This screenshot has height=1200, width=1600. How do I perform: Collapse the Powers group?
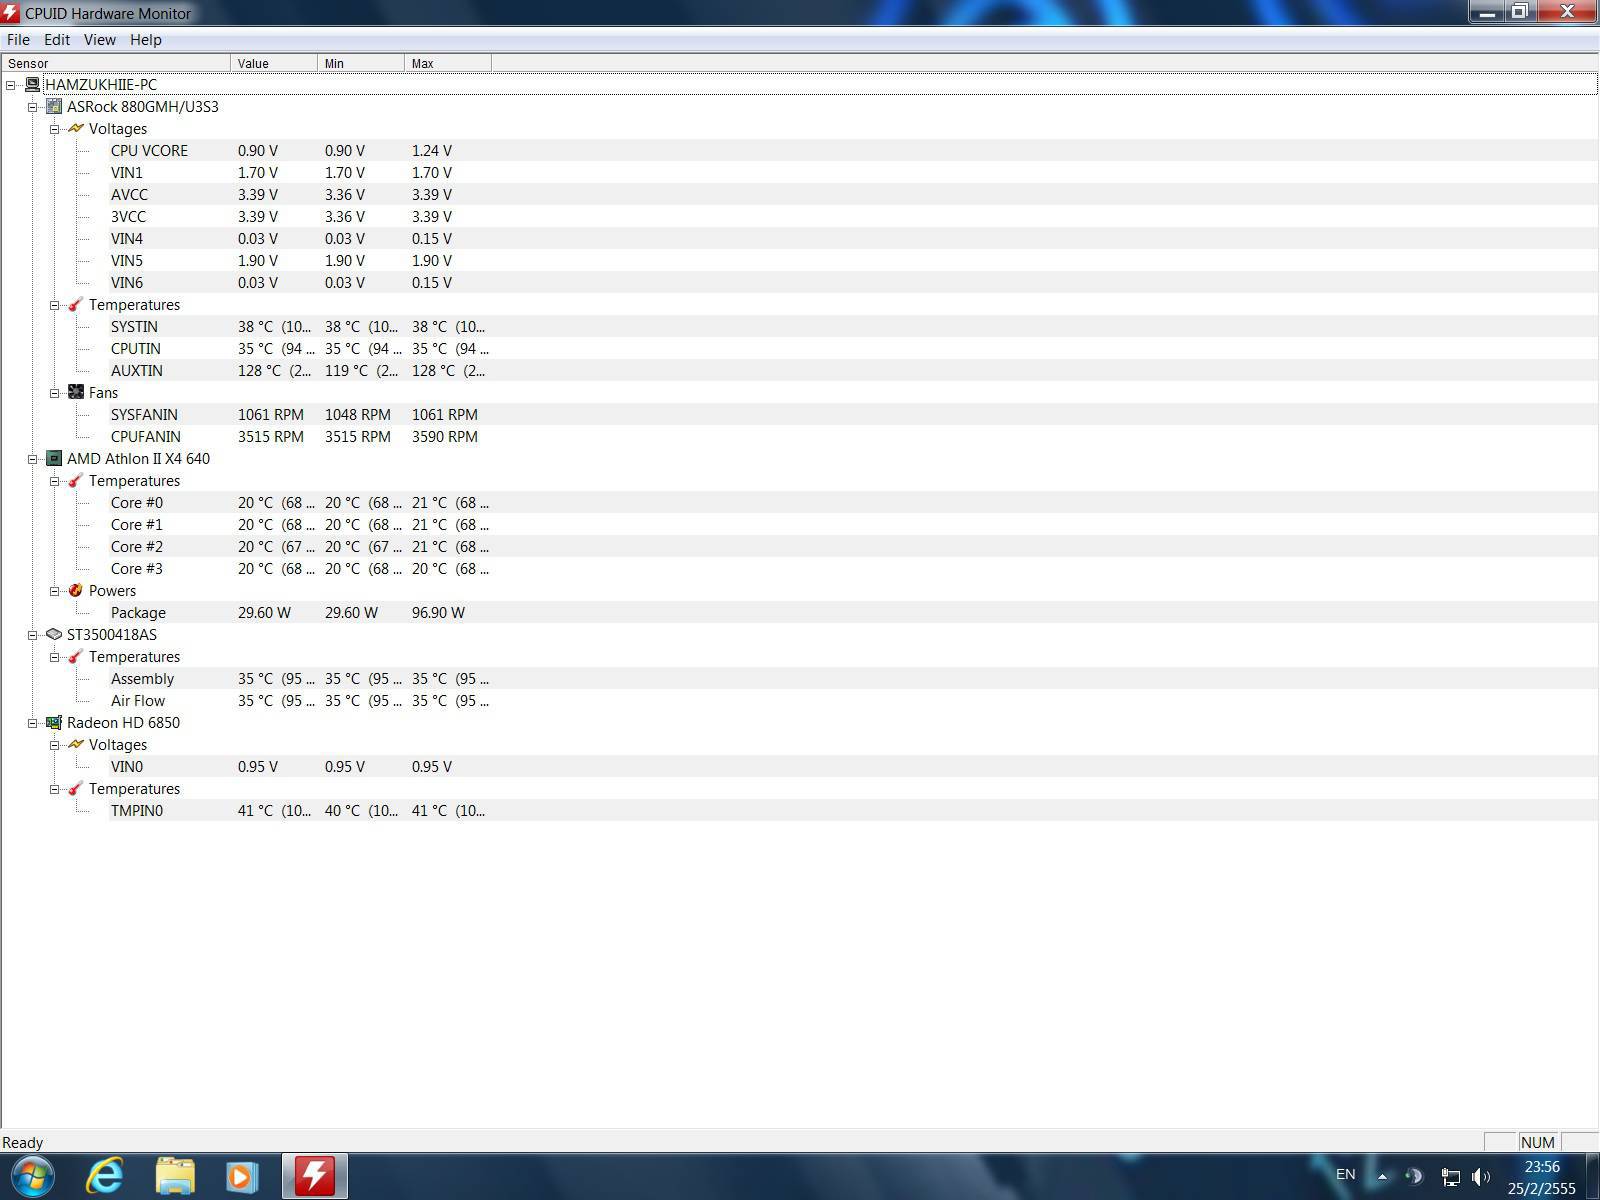pos(55,591)
